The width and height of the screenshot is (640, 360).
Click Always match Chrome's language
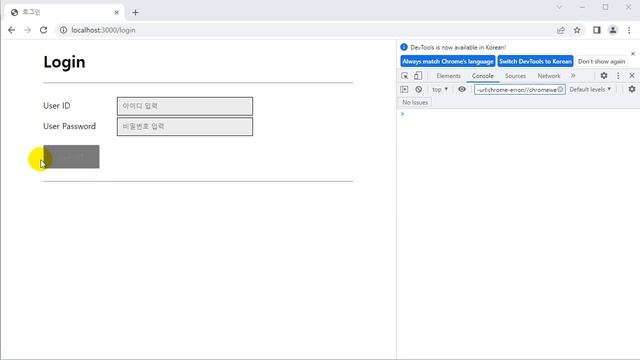coord(448,61)
